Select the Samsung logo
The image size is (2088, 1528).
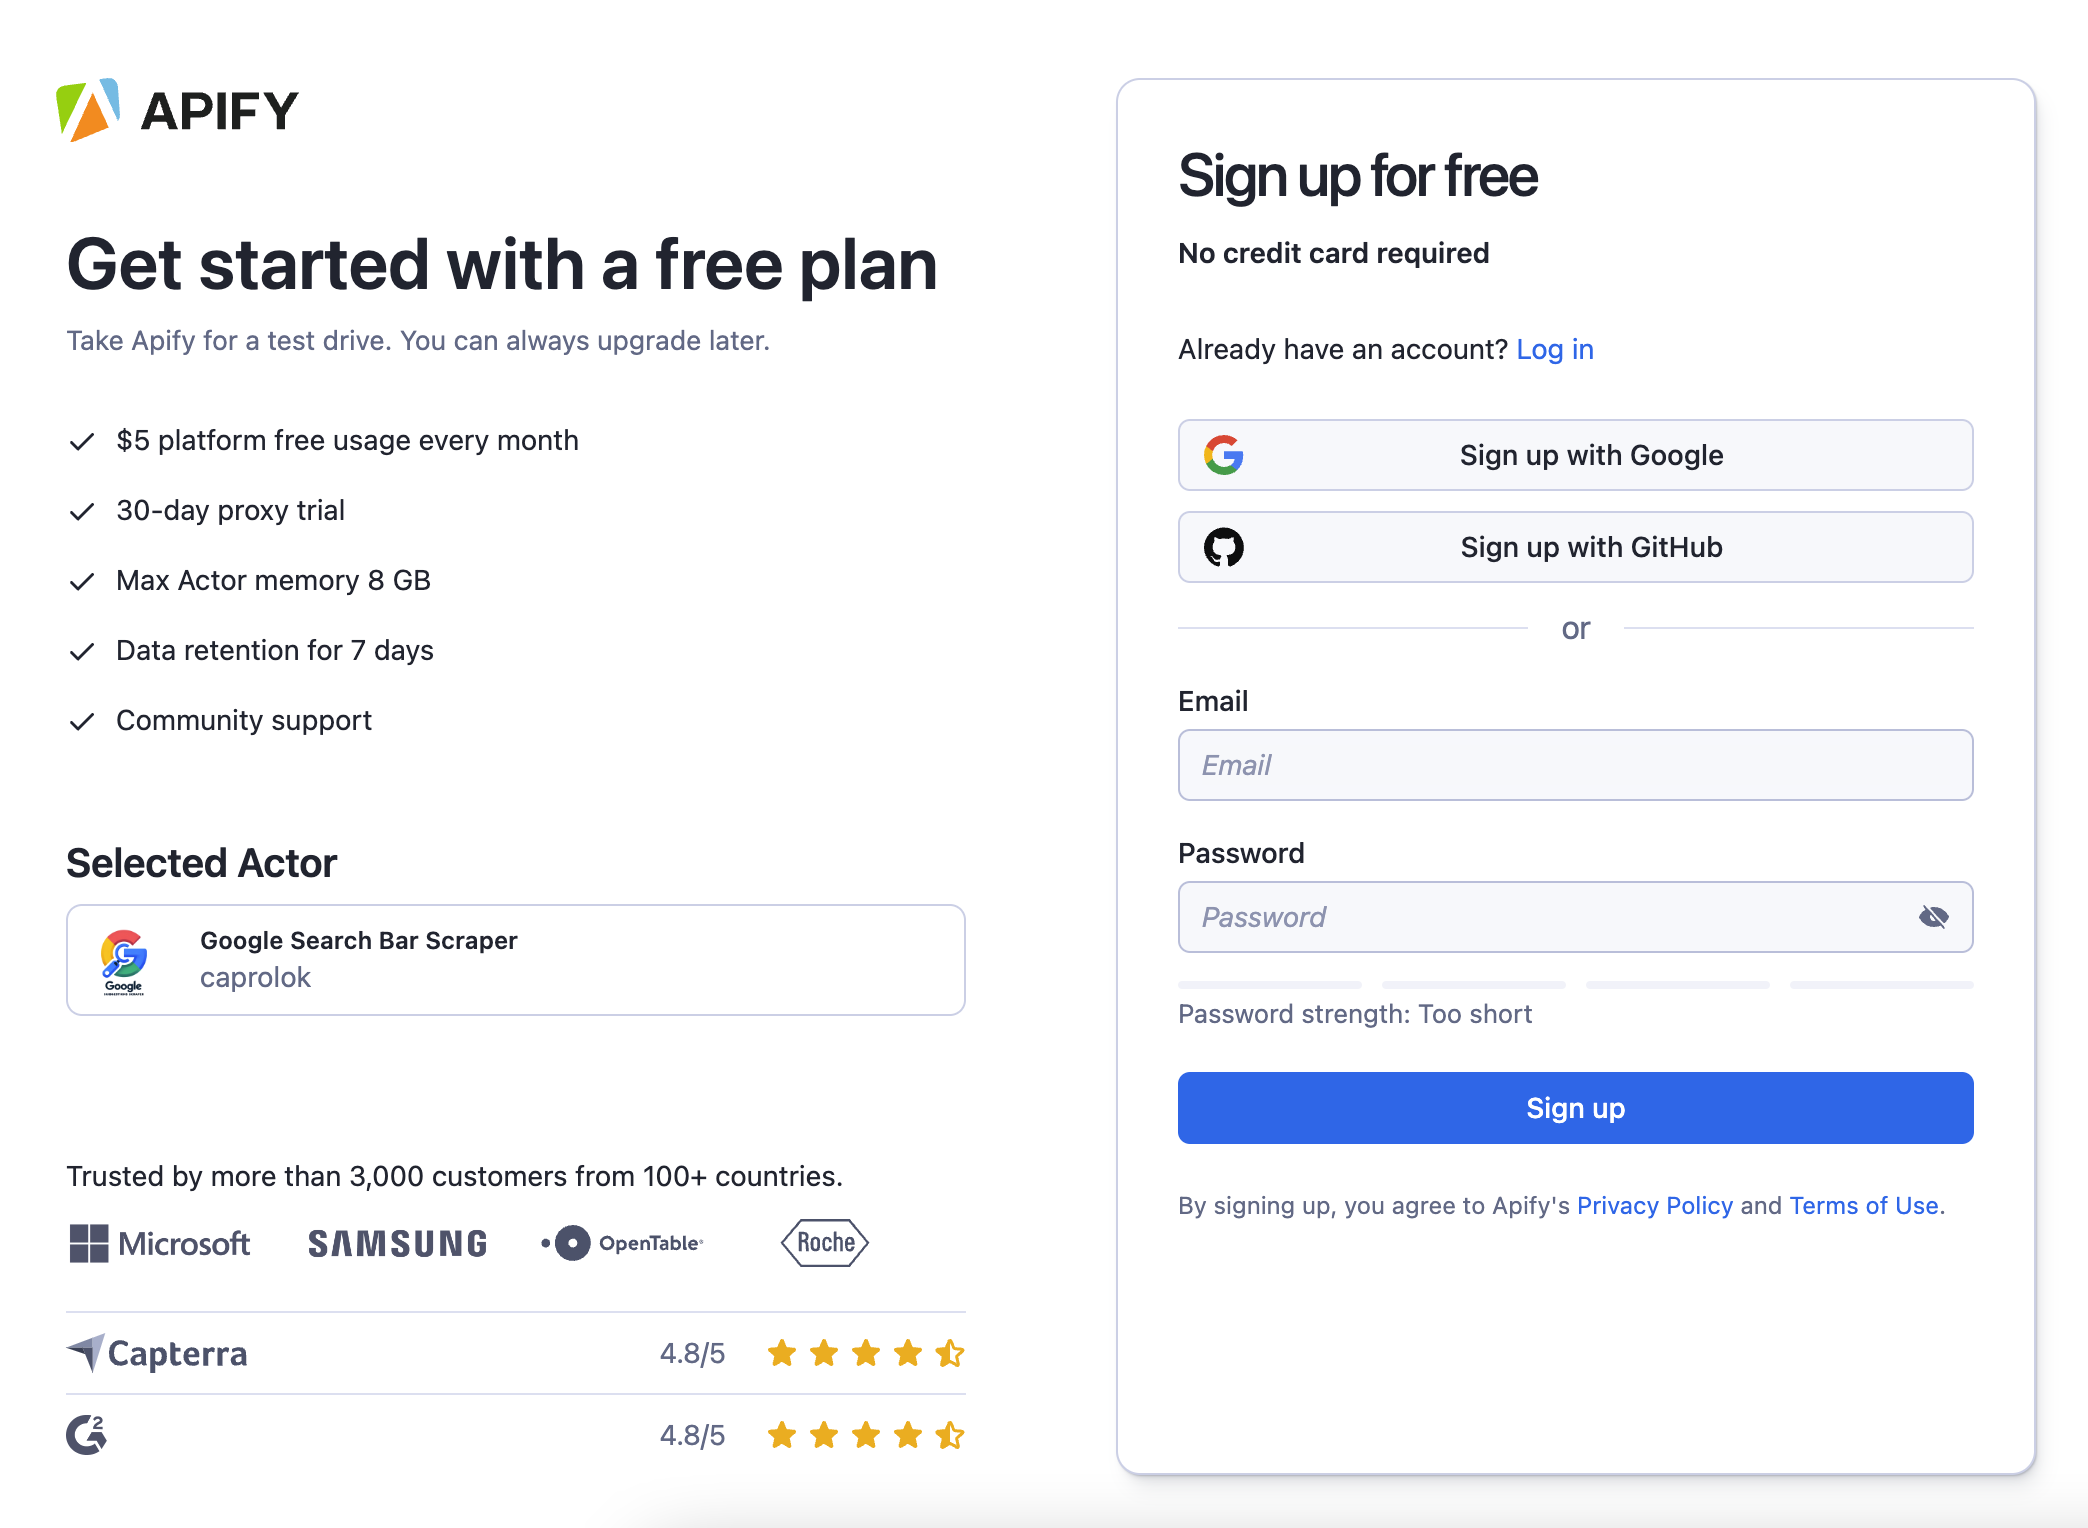pyautogui.click(x=396, y=1243)
